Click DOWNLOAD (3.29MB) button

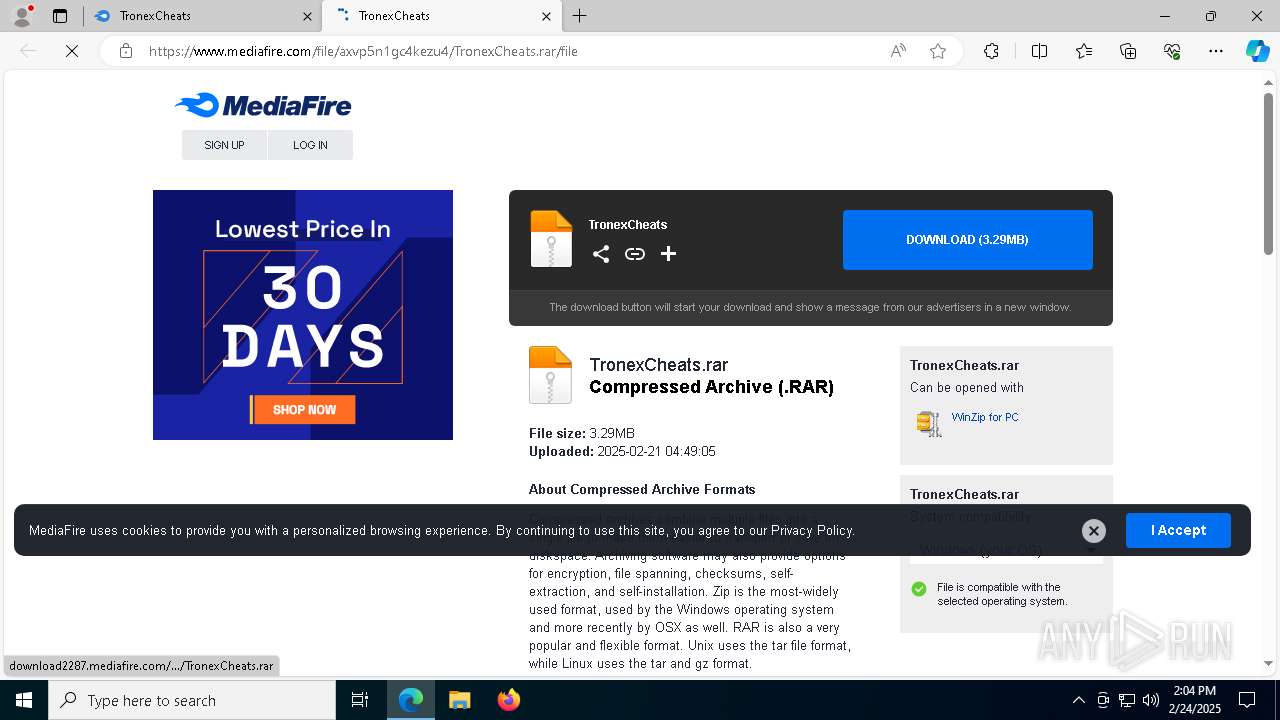[x=967, y=240]
